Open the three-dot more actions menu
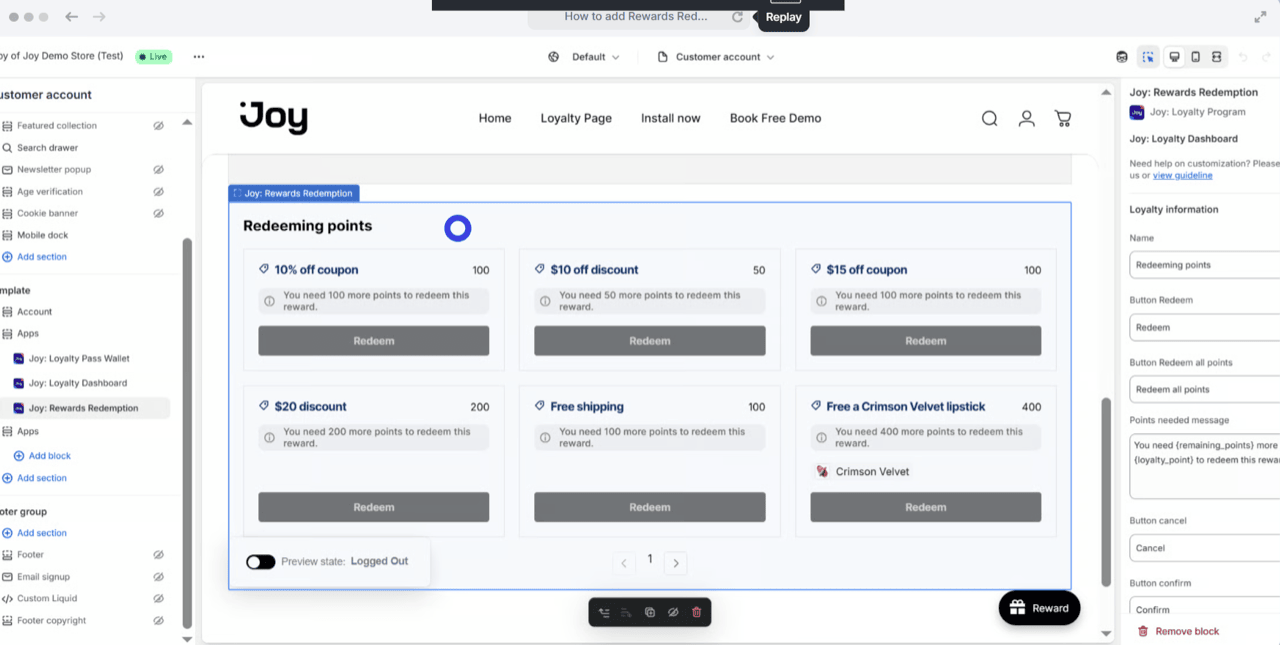Viewport: 1280px width, 645px height. click(199, 57)
